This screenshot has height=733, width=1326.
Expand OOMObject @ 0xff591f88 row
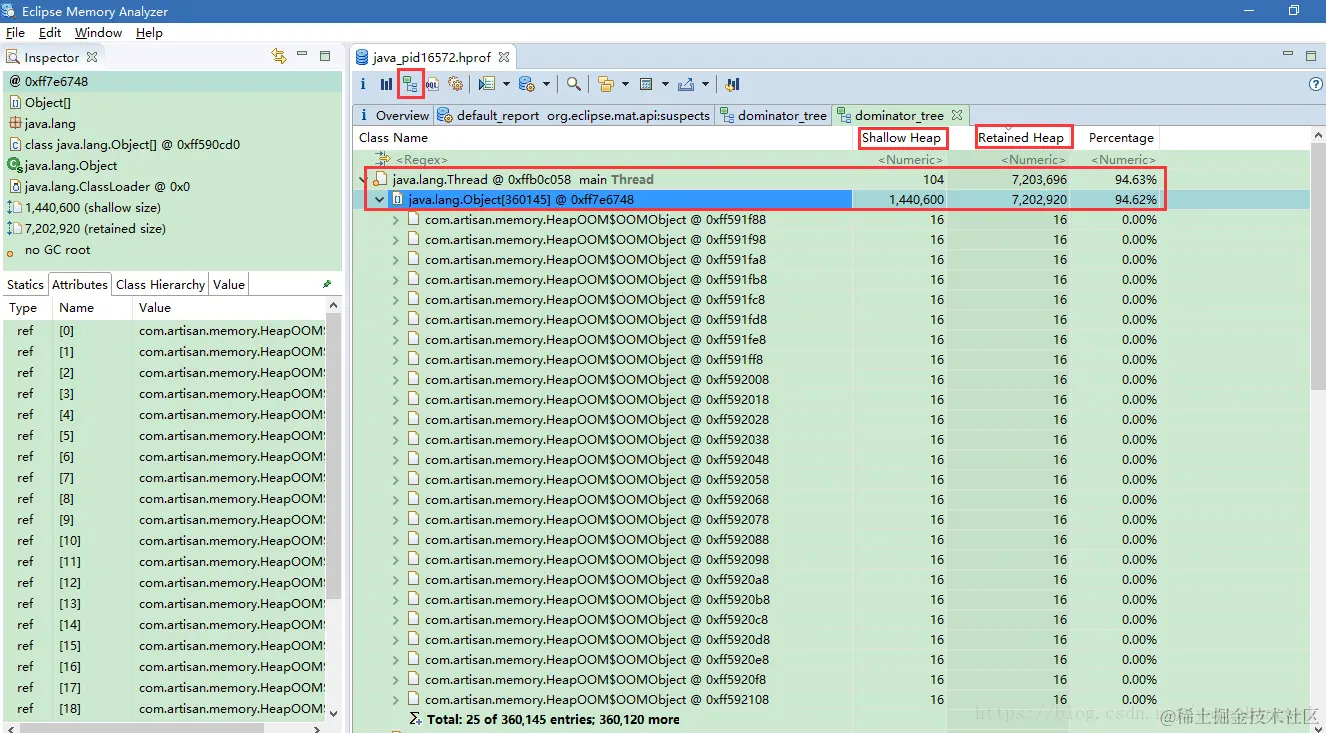coord(396,220)
